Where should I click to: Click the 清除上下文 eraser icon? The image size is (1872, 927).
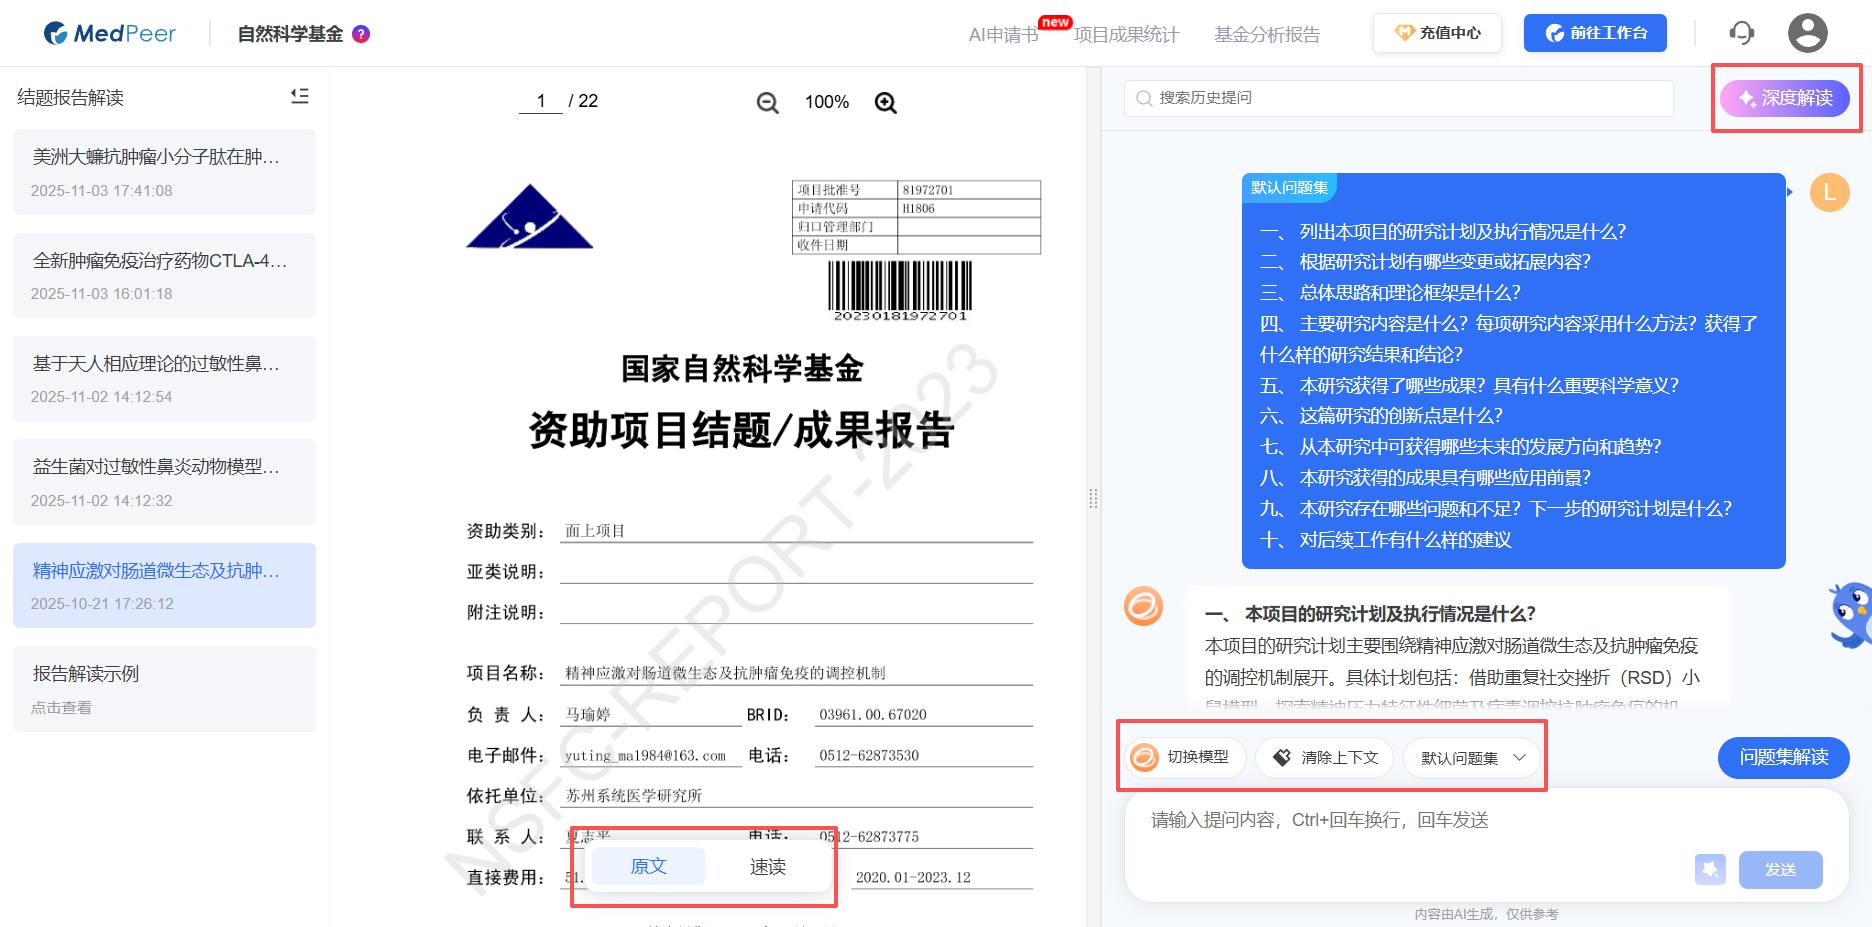[1283, 757]
